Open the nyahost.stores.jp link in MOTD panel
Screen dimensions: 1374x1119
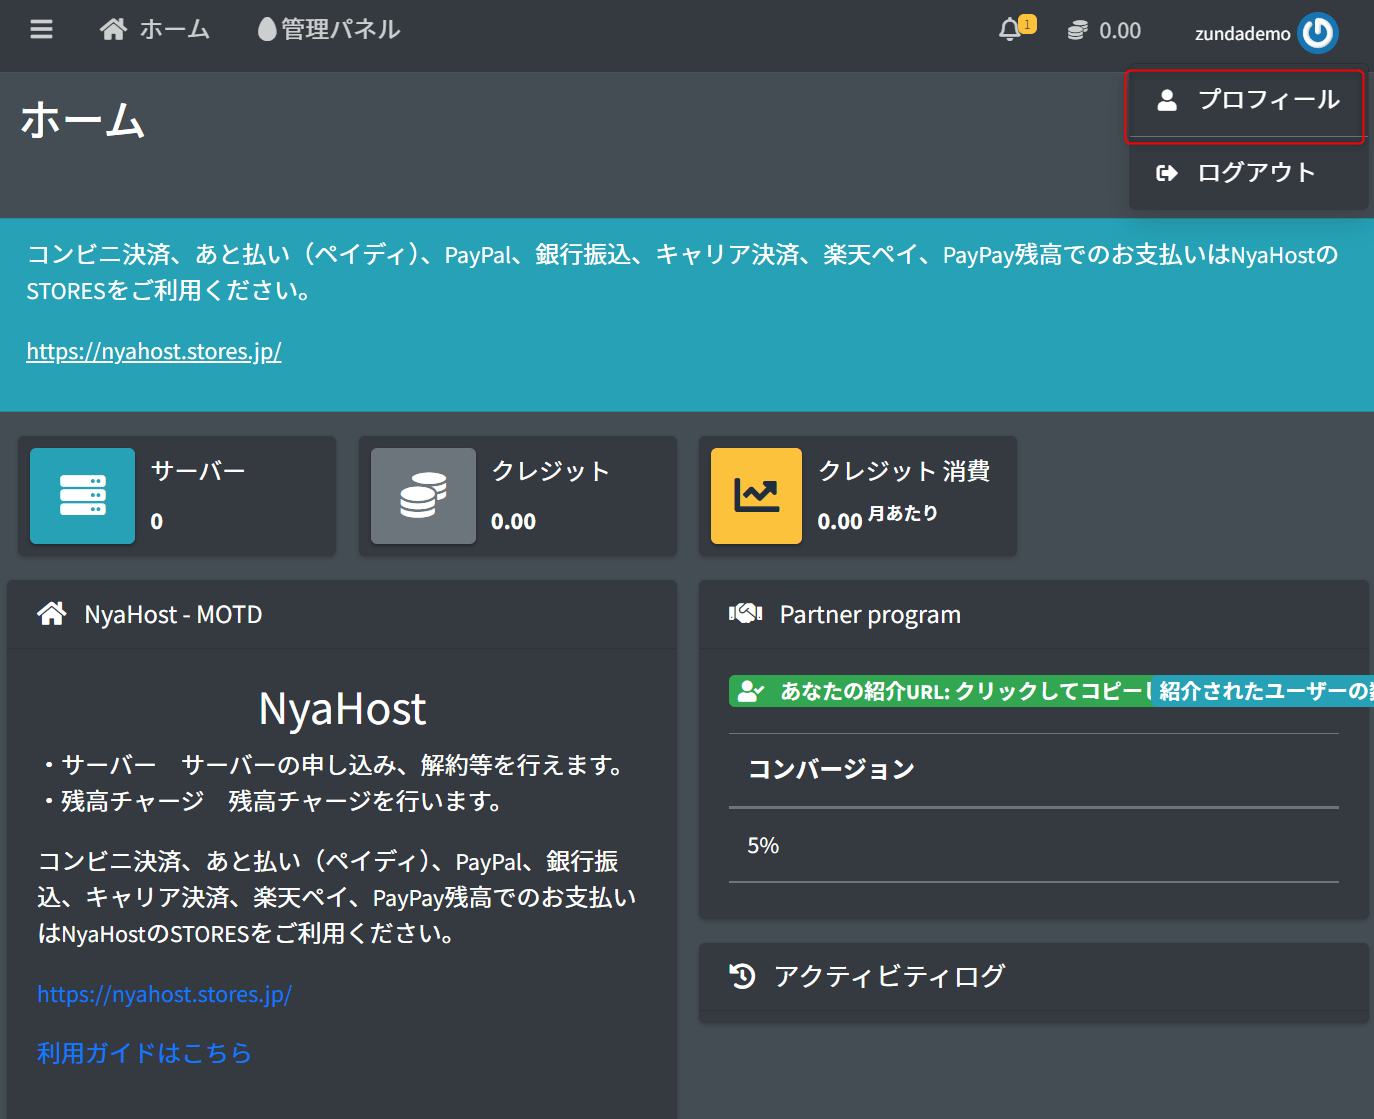[x=164, y=994]
